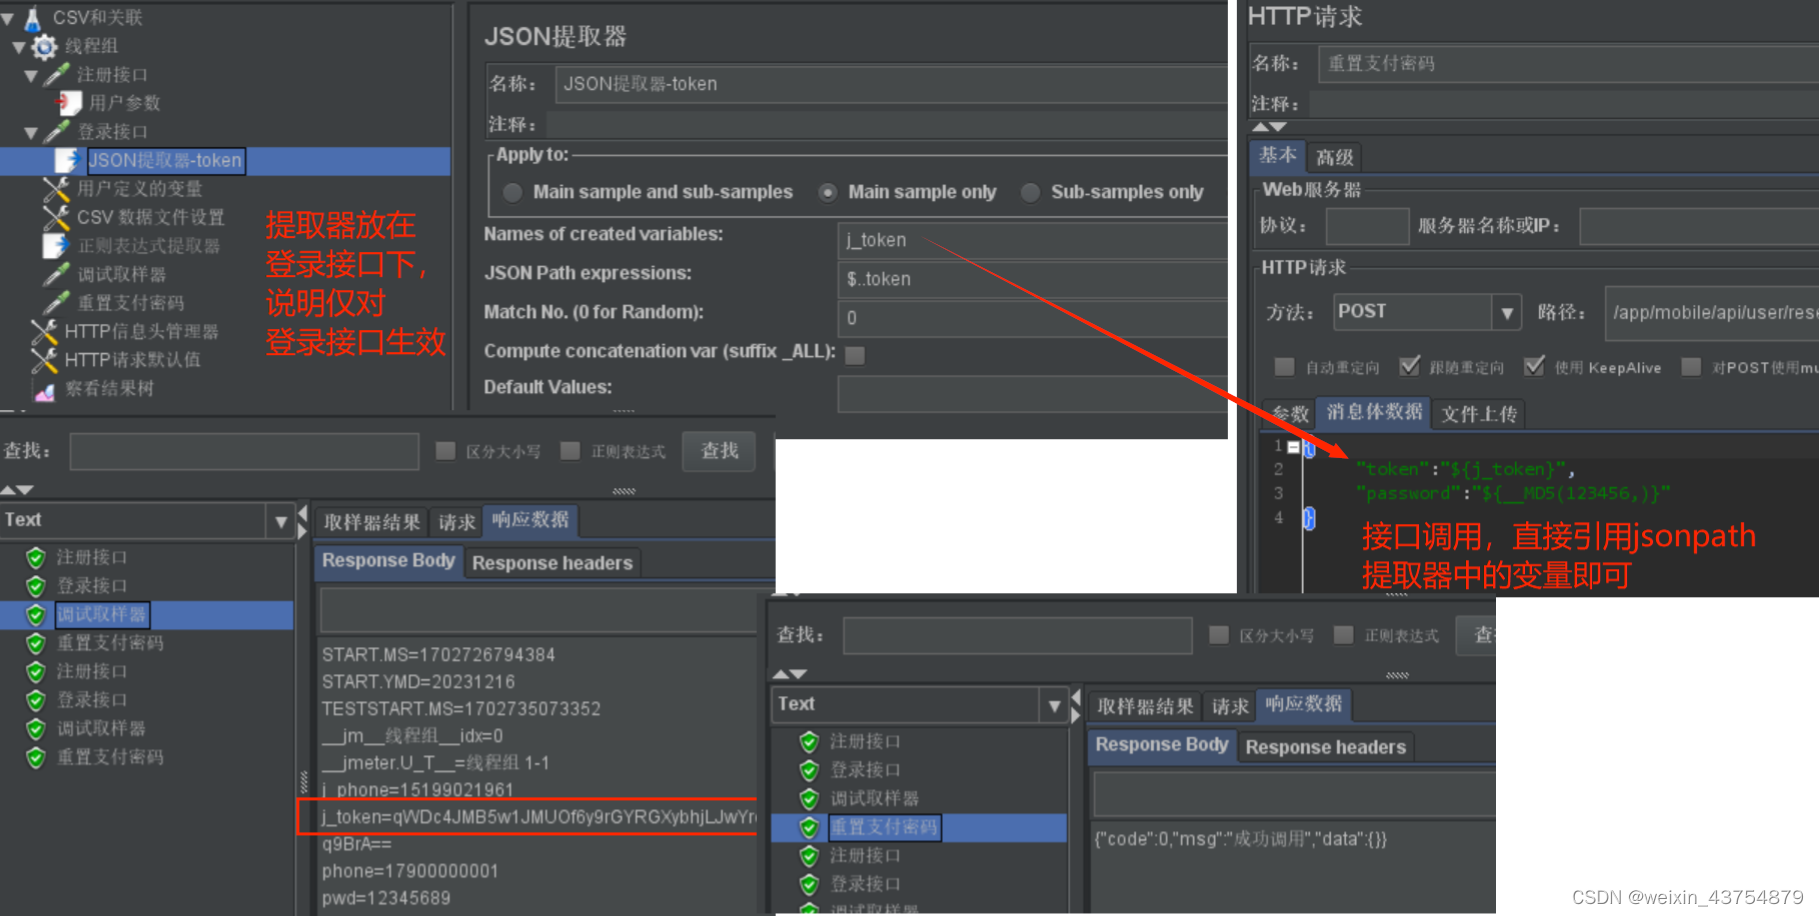This screenshot has height=916, width=1819.
Task: Toggle 区分大小写 checkbox in left search bar
Action: 446,451
